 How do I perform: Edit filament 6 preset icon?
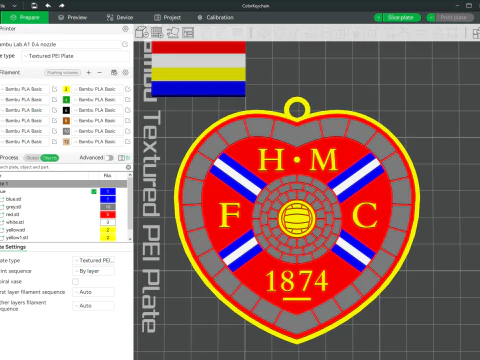coord(128,110)
